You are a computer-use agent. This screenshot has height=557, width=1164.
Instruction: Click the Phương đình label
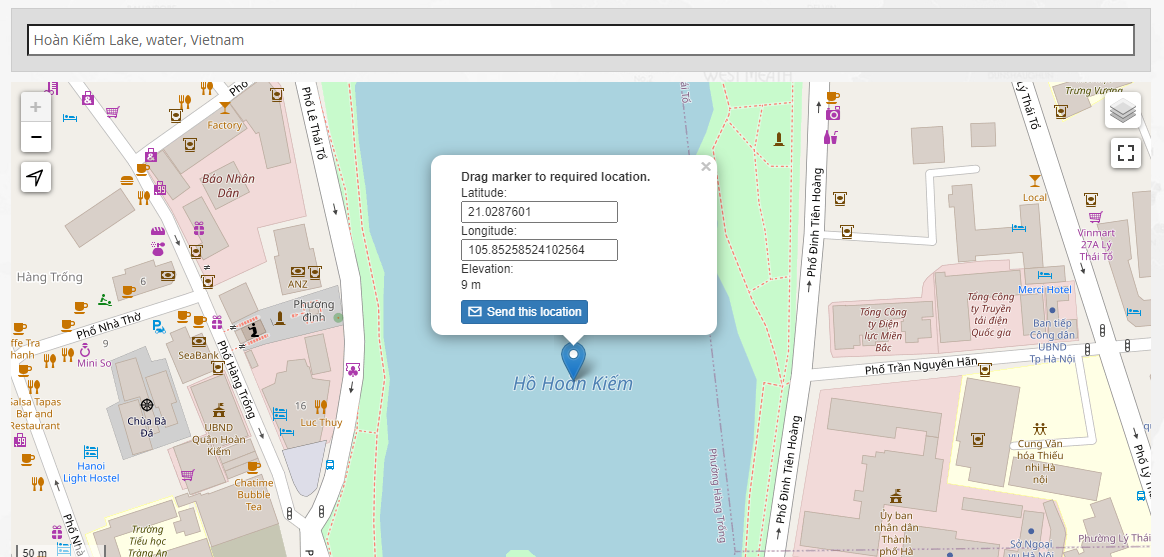313,310
